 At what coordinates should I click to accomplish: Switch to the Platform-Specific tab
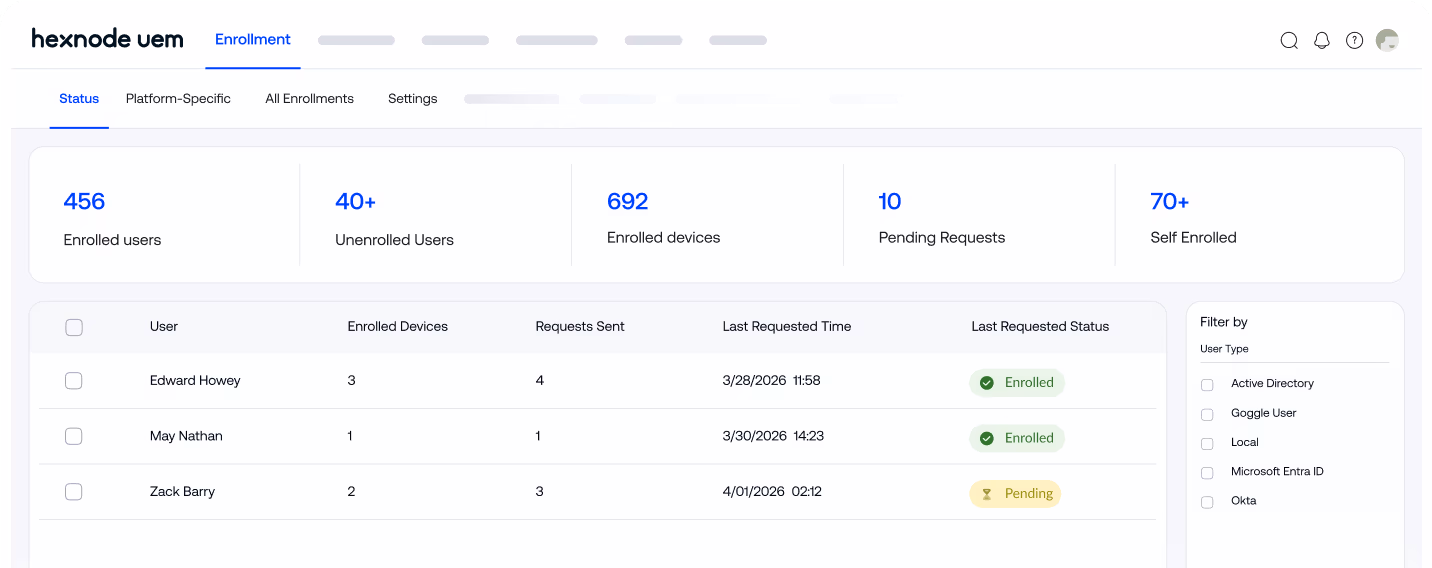pyautogui.click(x=178, y=99)
